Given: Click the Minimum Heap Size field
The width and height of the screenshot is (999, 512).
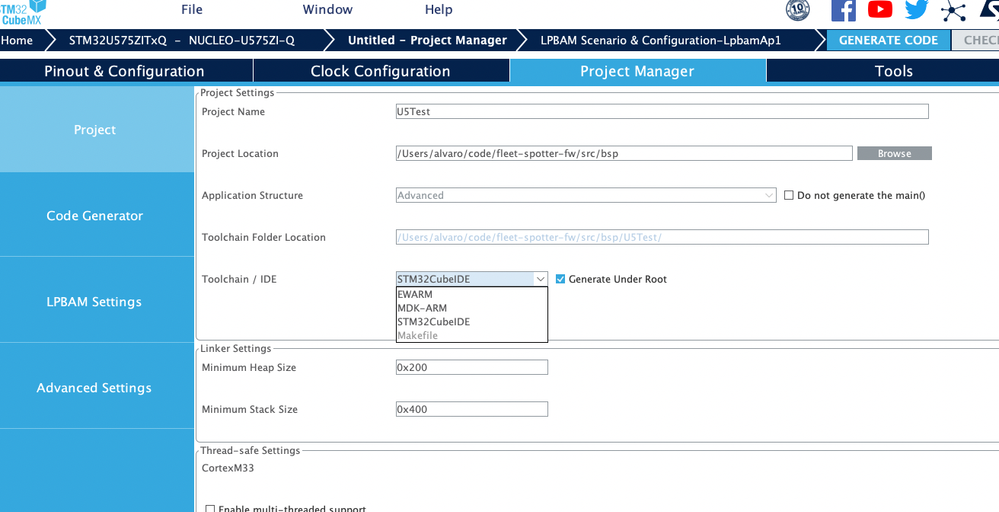Looking at the screenshot, I should coord(471,367).
